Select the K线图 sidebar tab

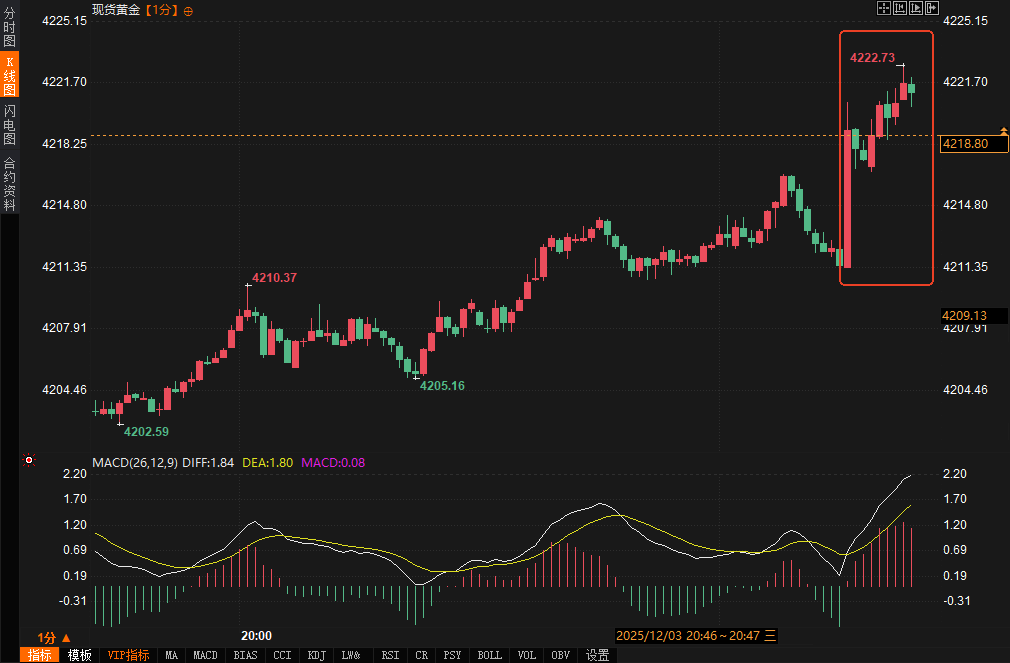tap(9, 75)
